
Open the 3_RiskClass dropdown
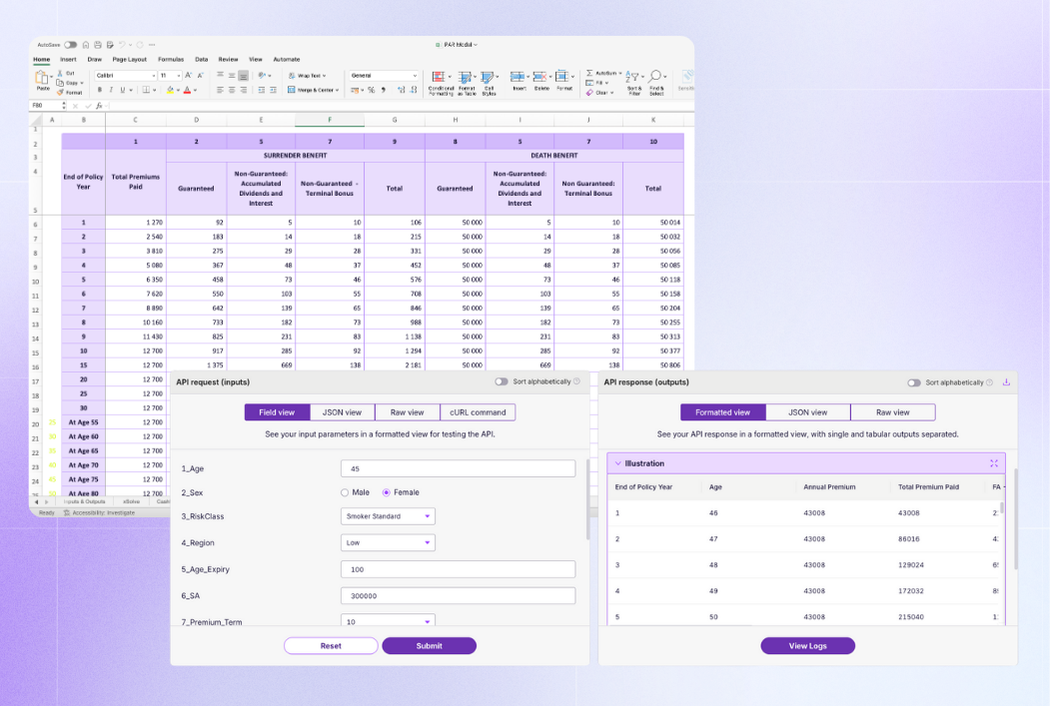pos(388,517)
